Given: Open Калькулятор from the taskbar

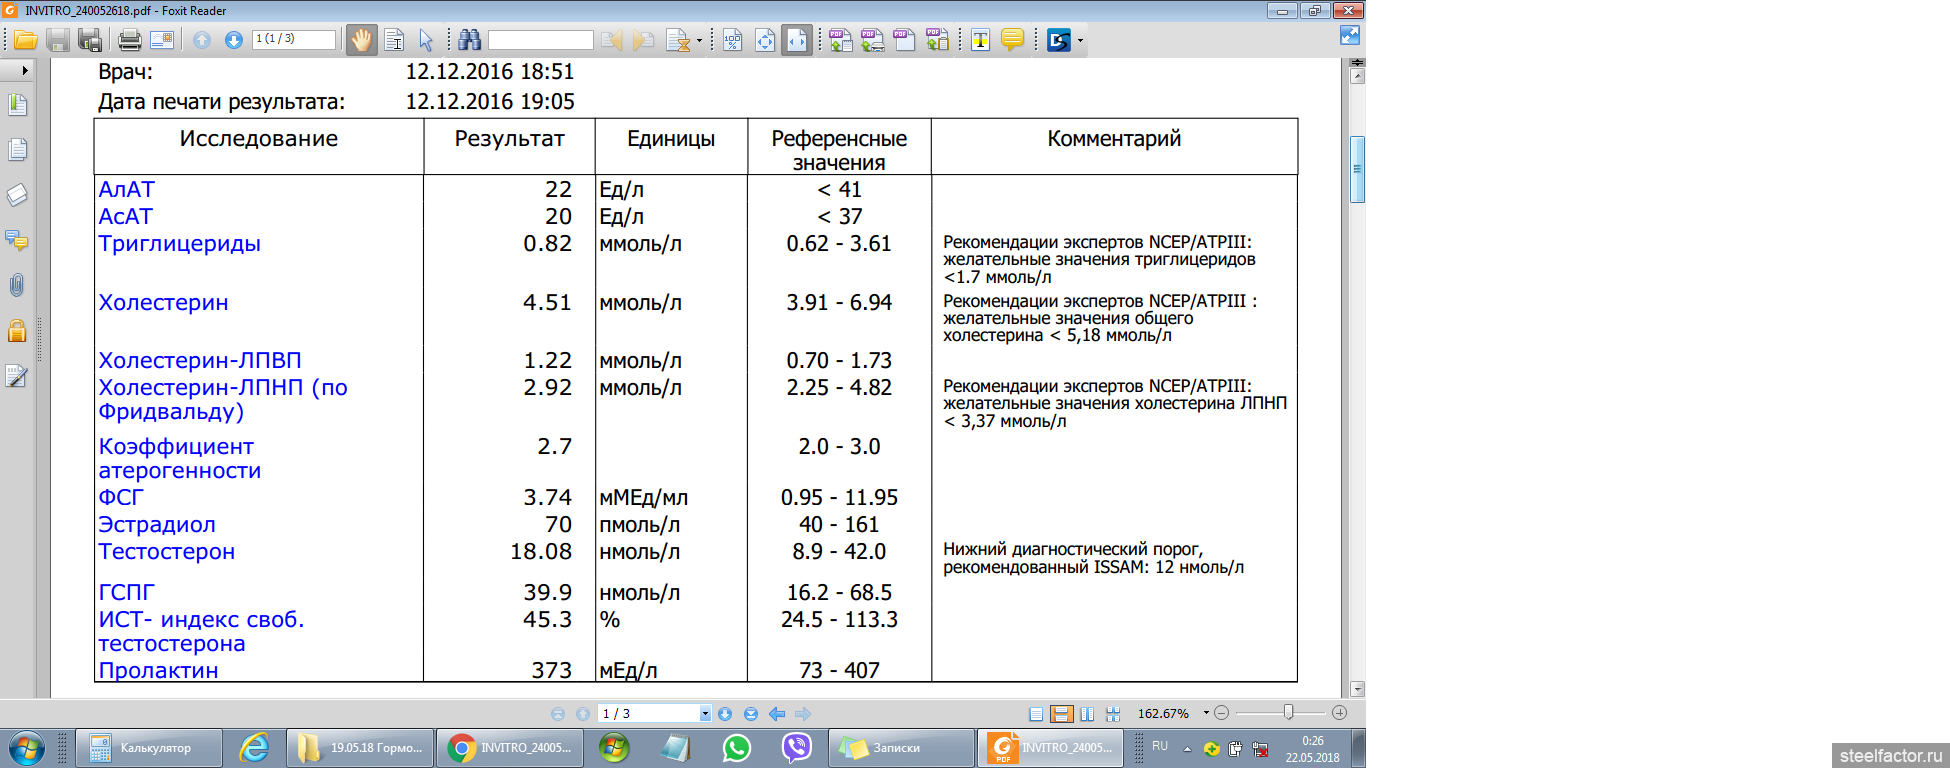Looking at the screenshot, I should point(147,748).
